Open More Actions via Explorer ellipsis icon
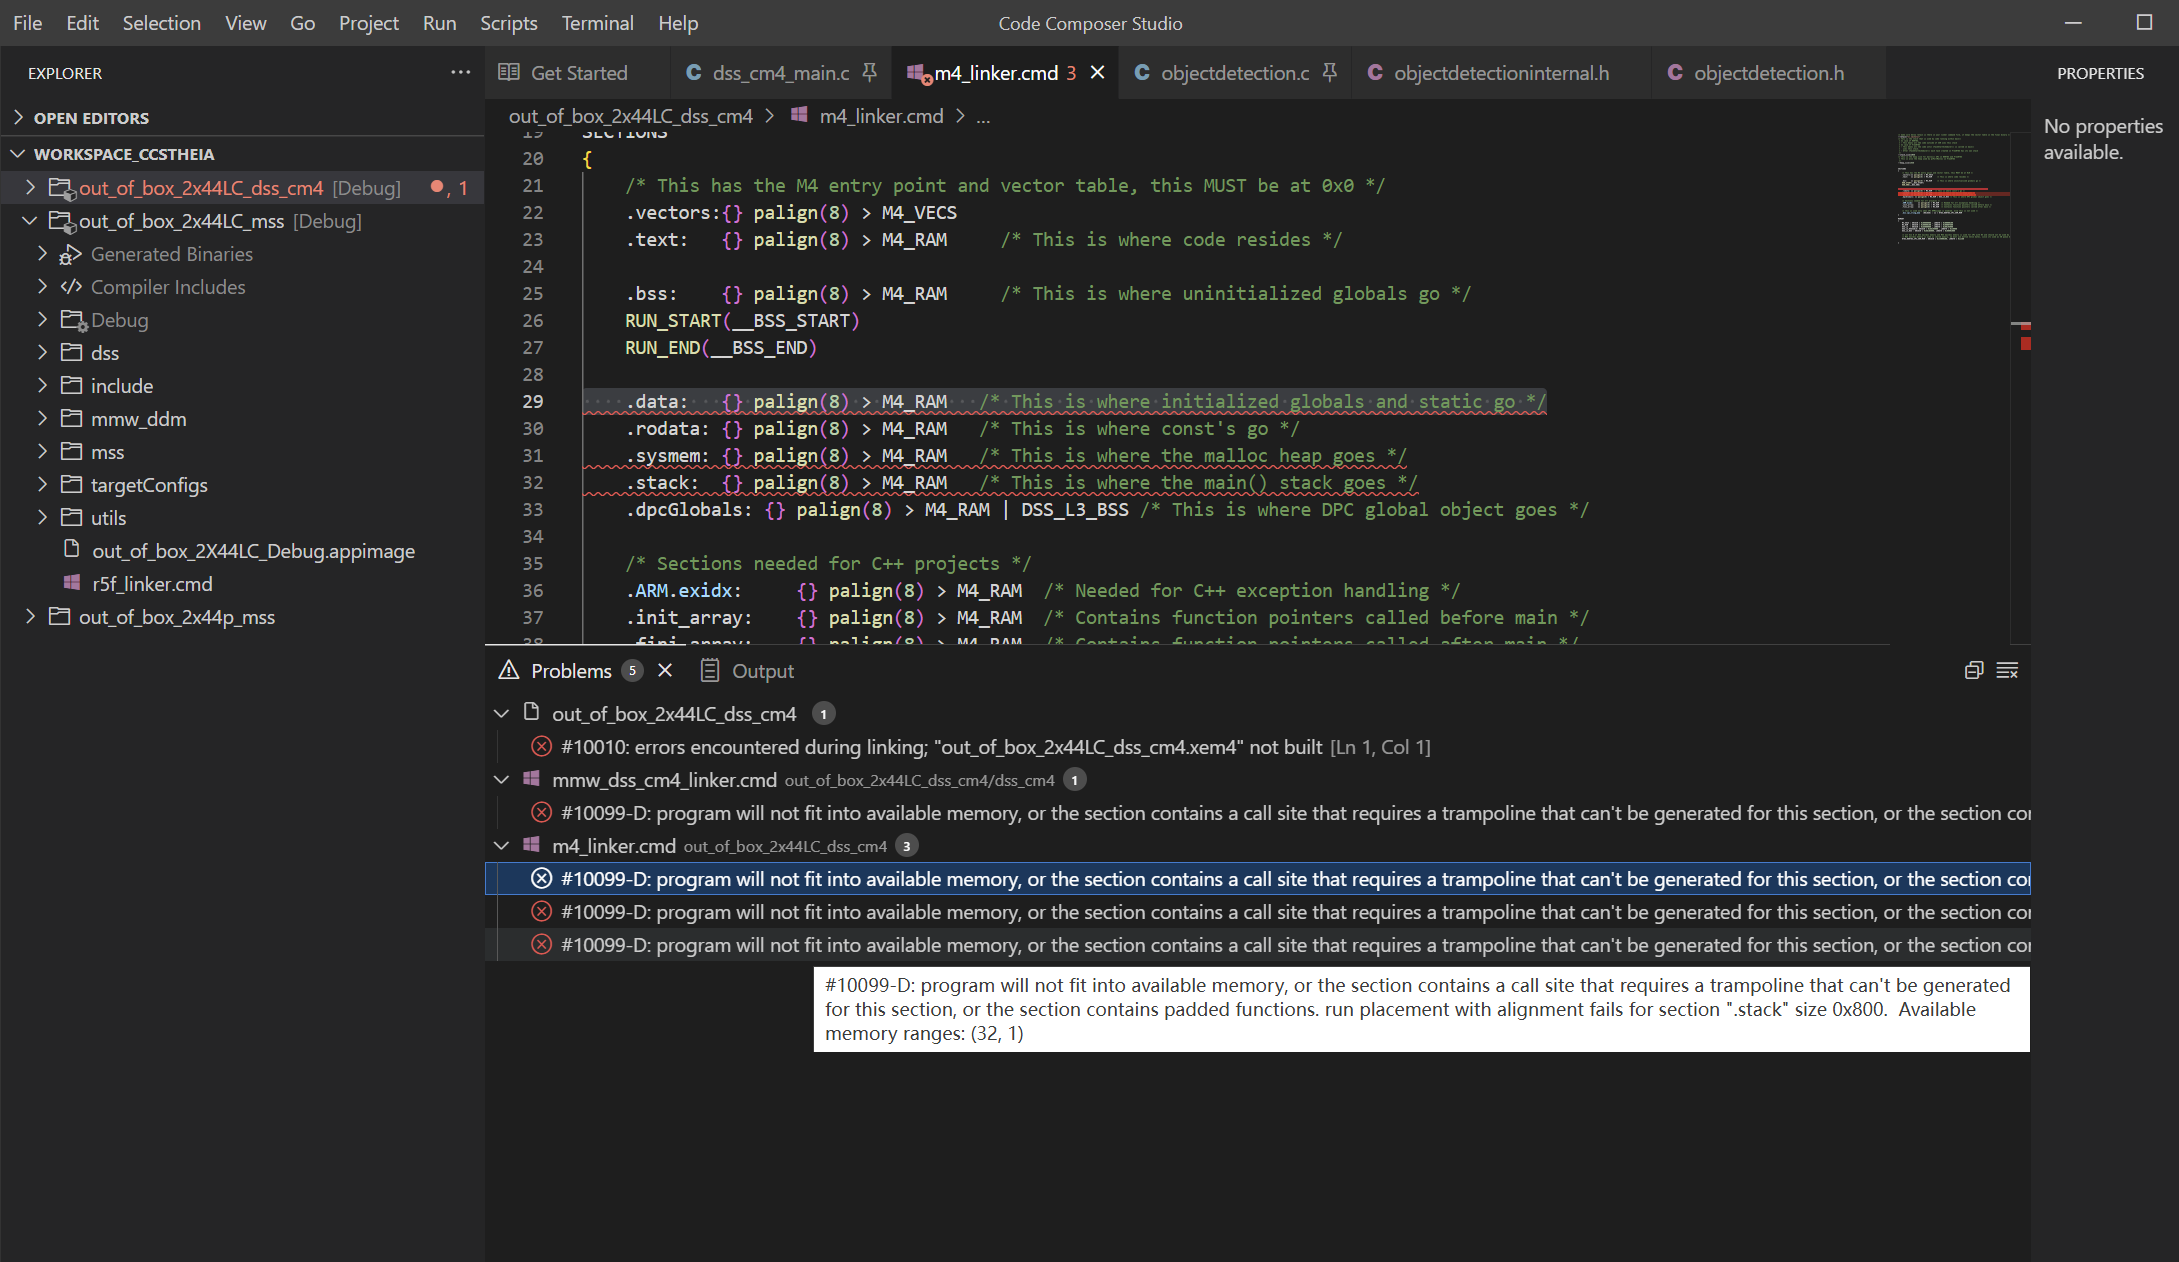Screen dimensions: 2179x1262 click(x=461, y=72)
